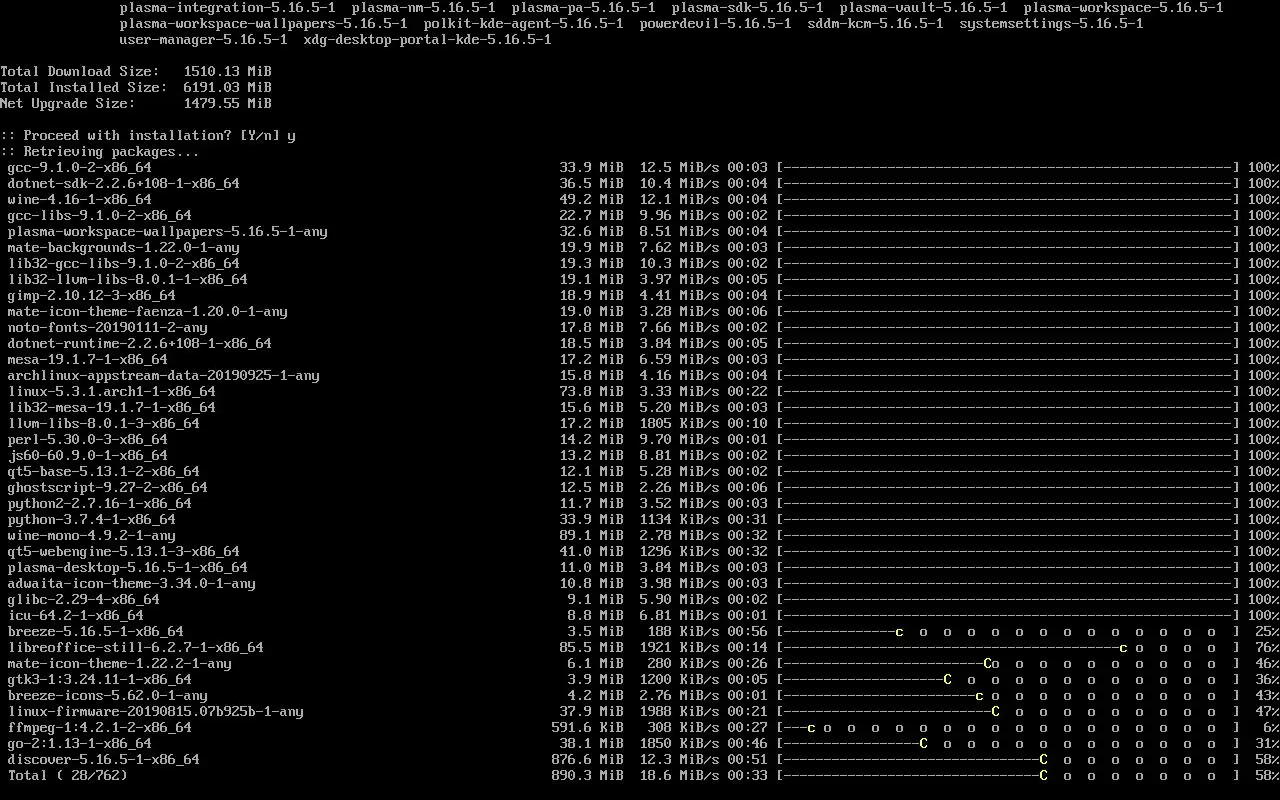Click gtk3-1:3.24.11-1-x86_64 package name

(x=100, y=680)
